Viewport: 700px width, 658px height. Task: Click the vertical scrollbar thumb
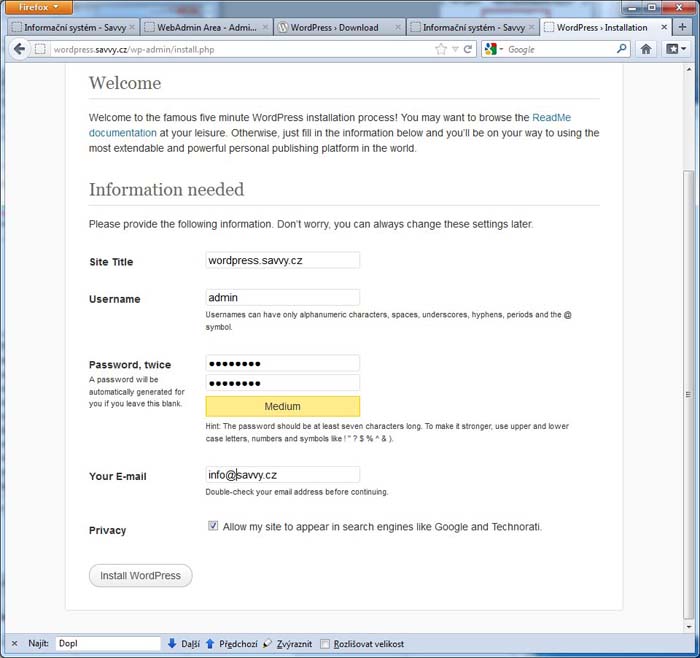point(688,394)
